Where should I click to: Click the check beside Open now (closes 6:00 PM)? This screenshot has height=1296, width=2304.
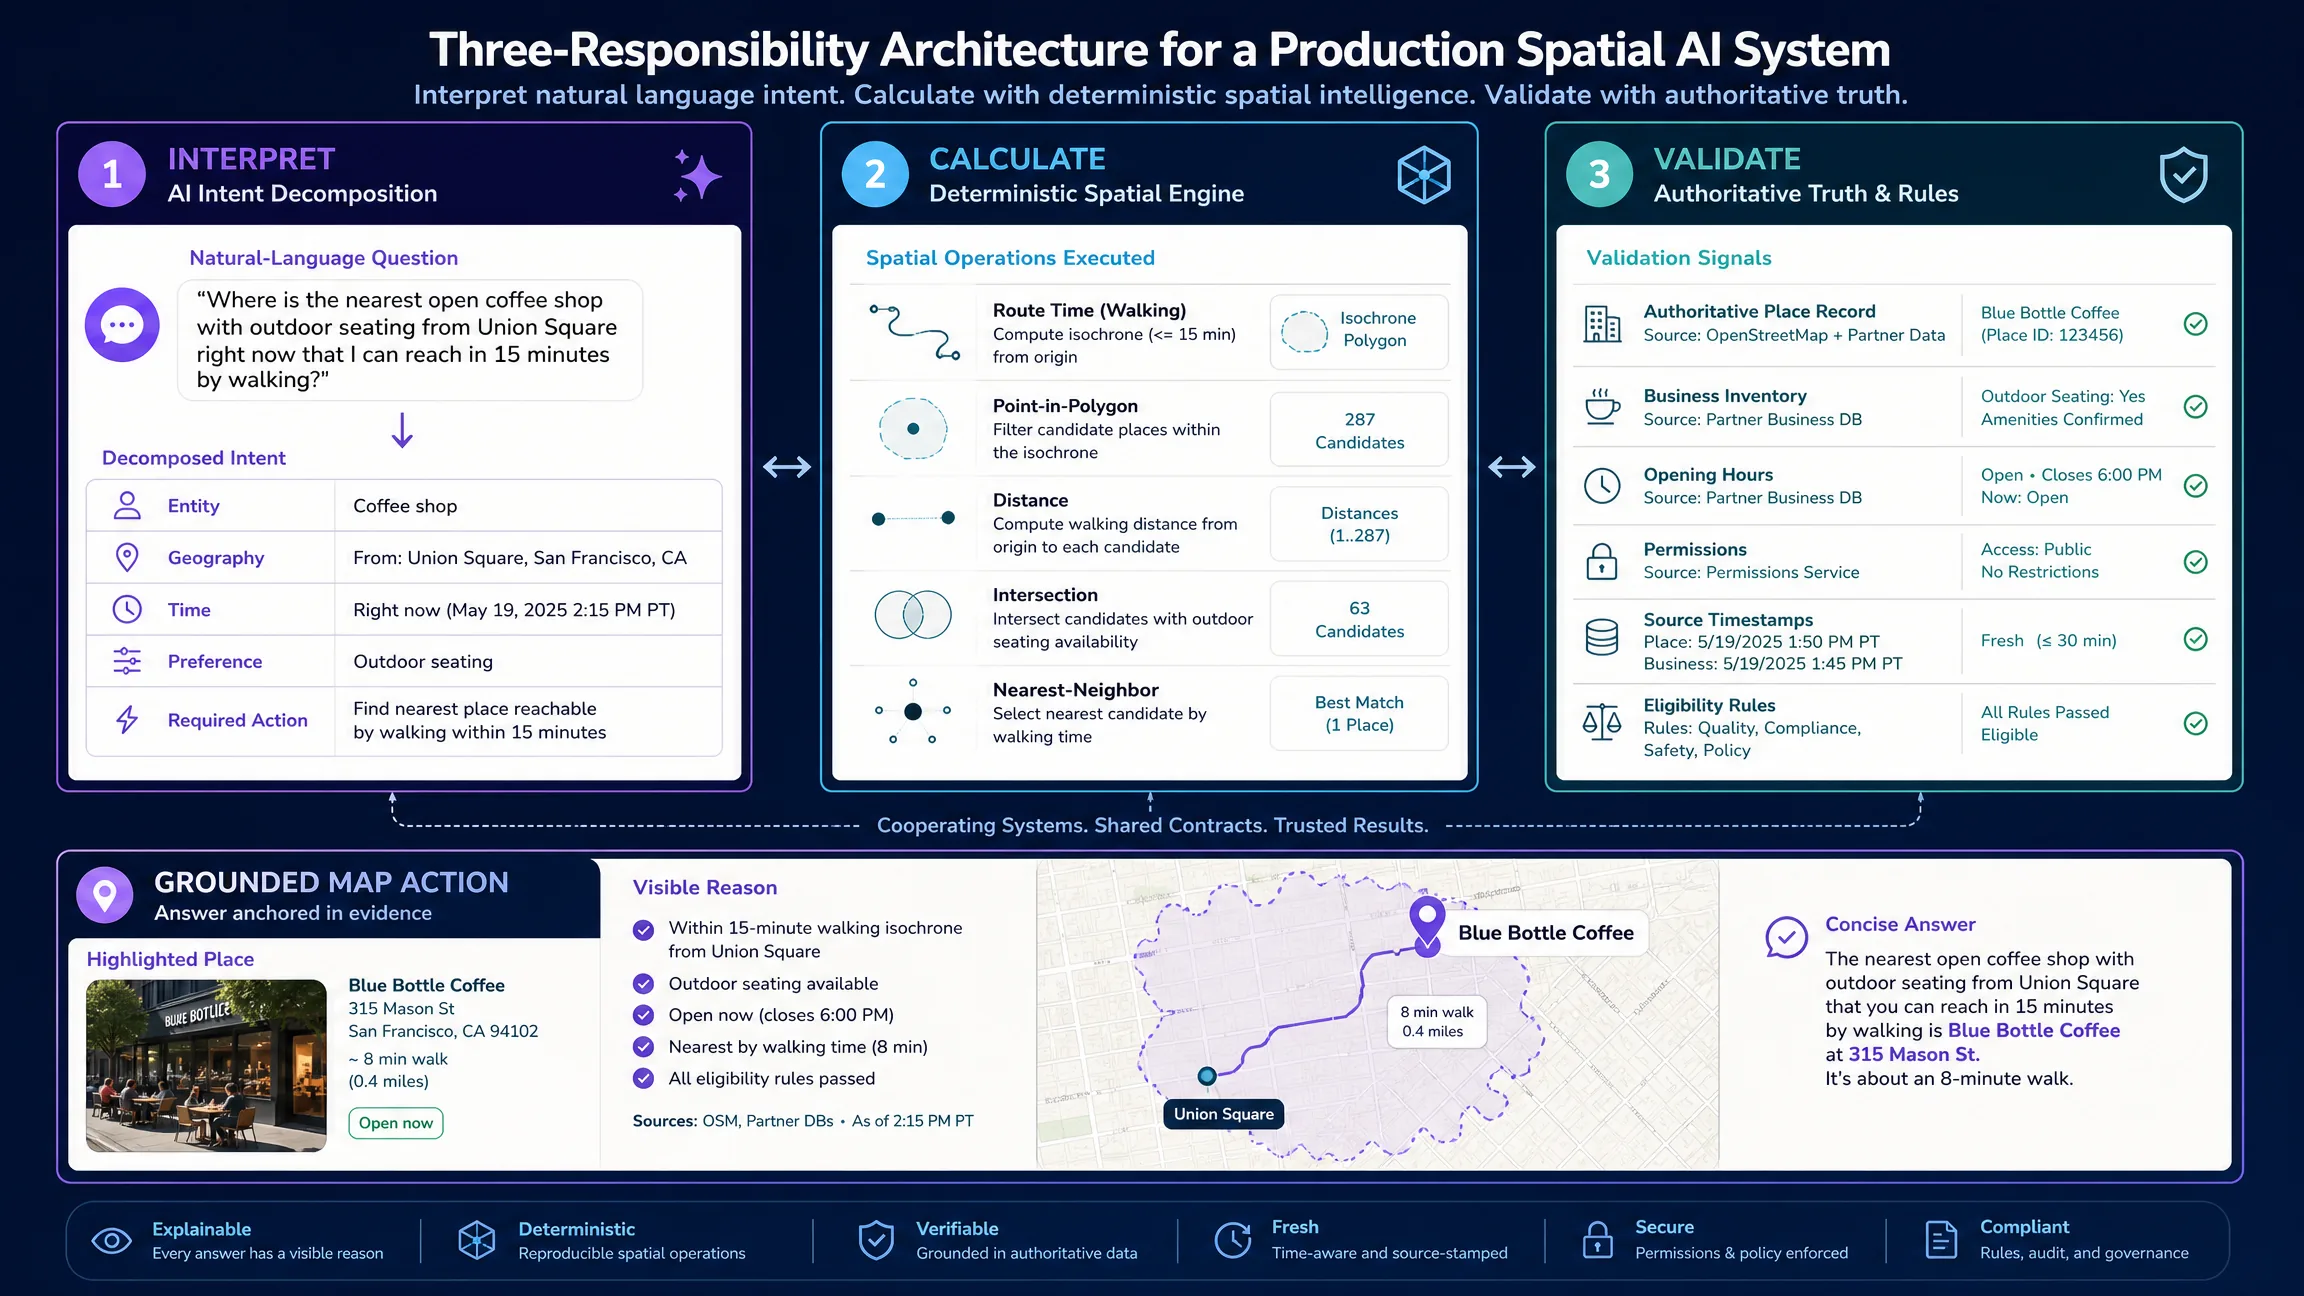click(644, 1015)
